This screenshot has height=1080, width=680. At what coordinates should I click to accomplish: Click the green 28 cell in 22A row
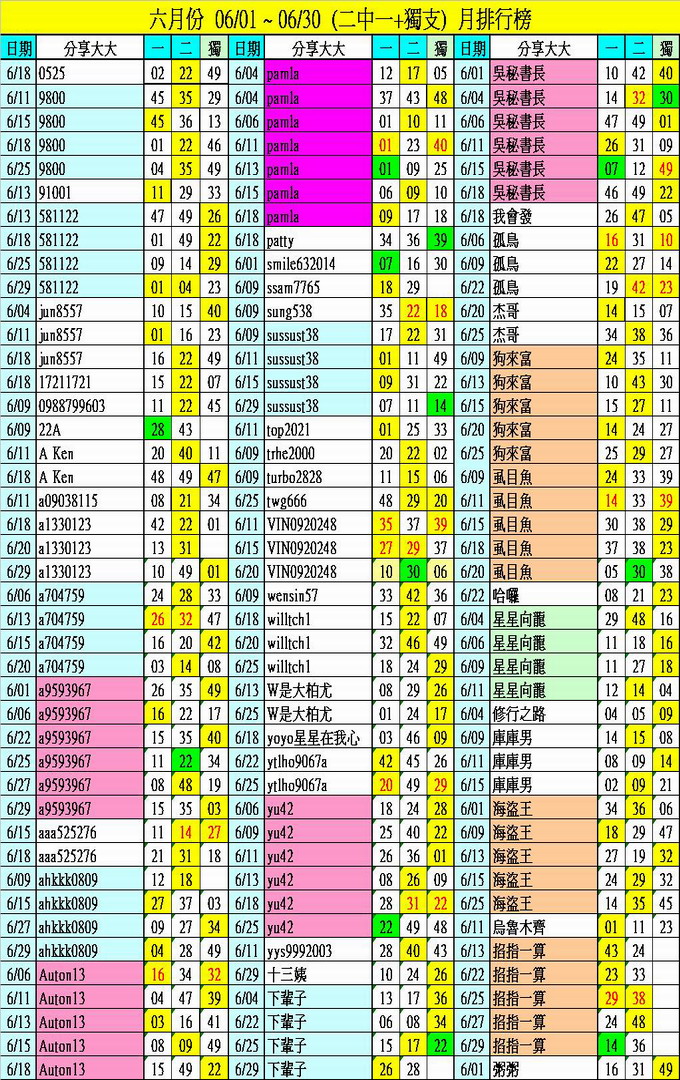point(157,429)
